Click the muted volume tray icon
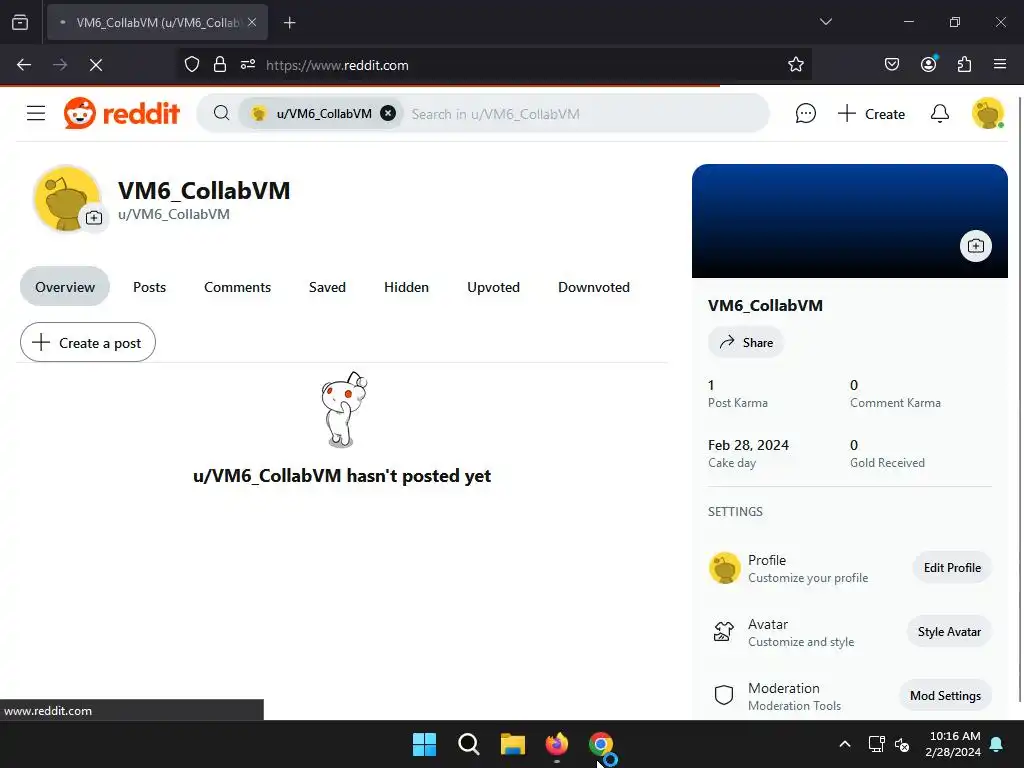The image size is (1024, 768). click(x=902, y=744)
